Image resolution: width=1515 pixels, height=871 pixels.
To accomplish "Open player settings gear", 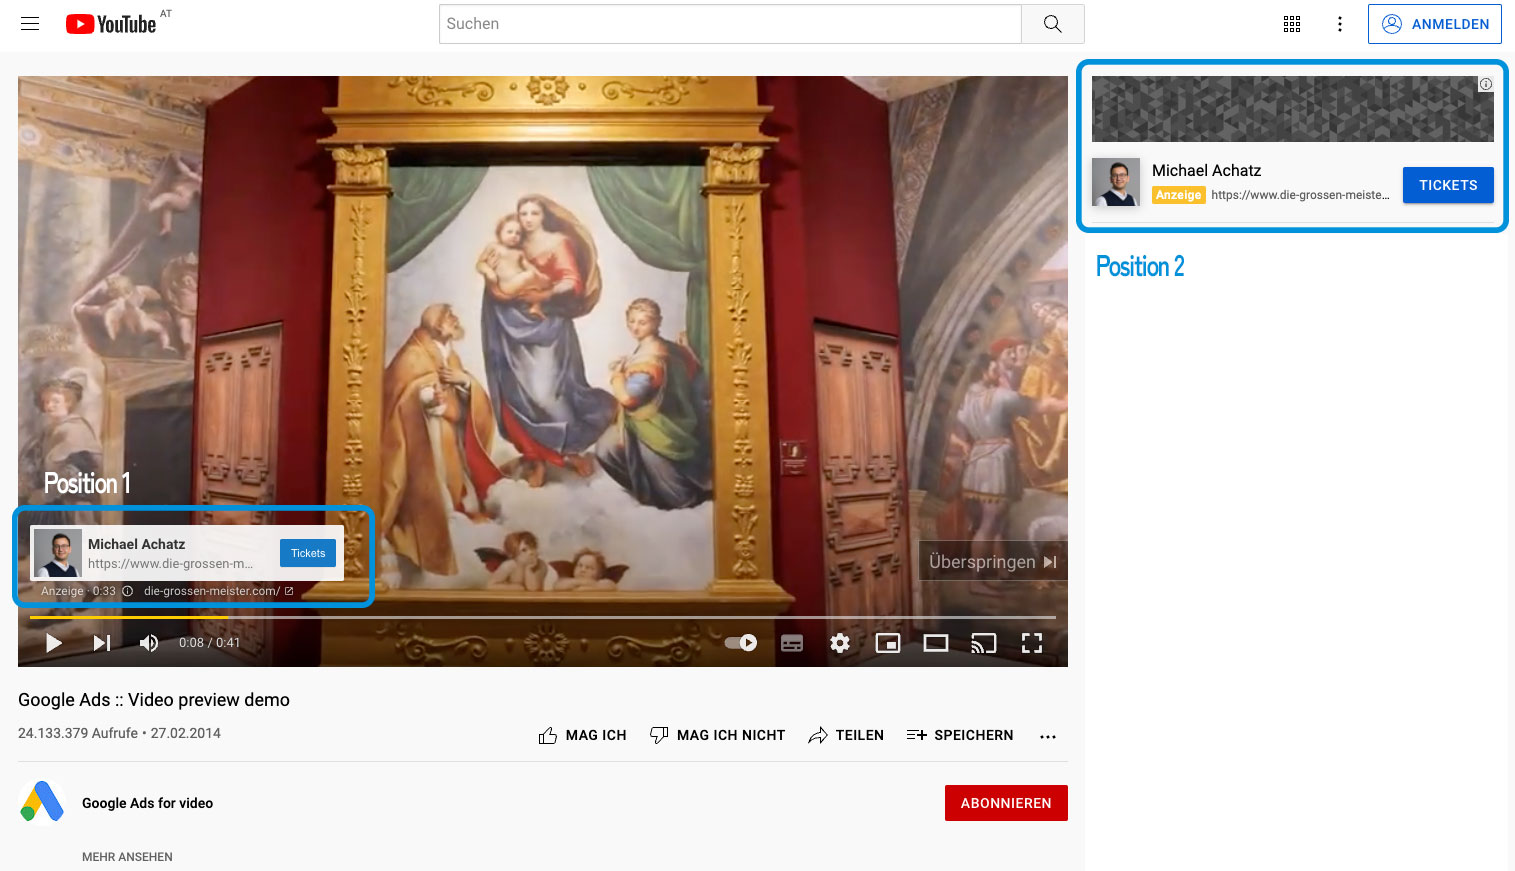I will (840, 643).
